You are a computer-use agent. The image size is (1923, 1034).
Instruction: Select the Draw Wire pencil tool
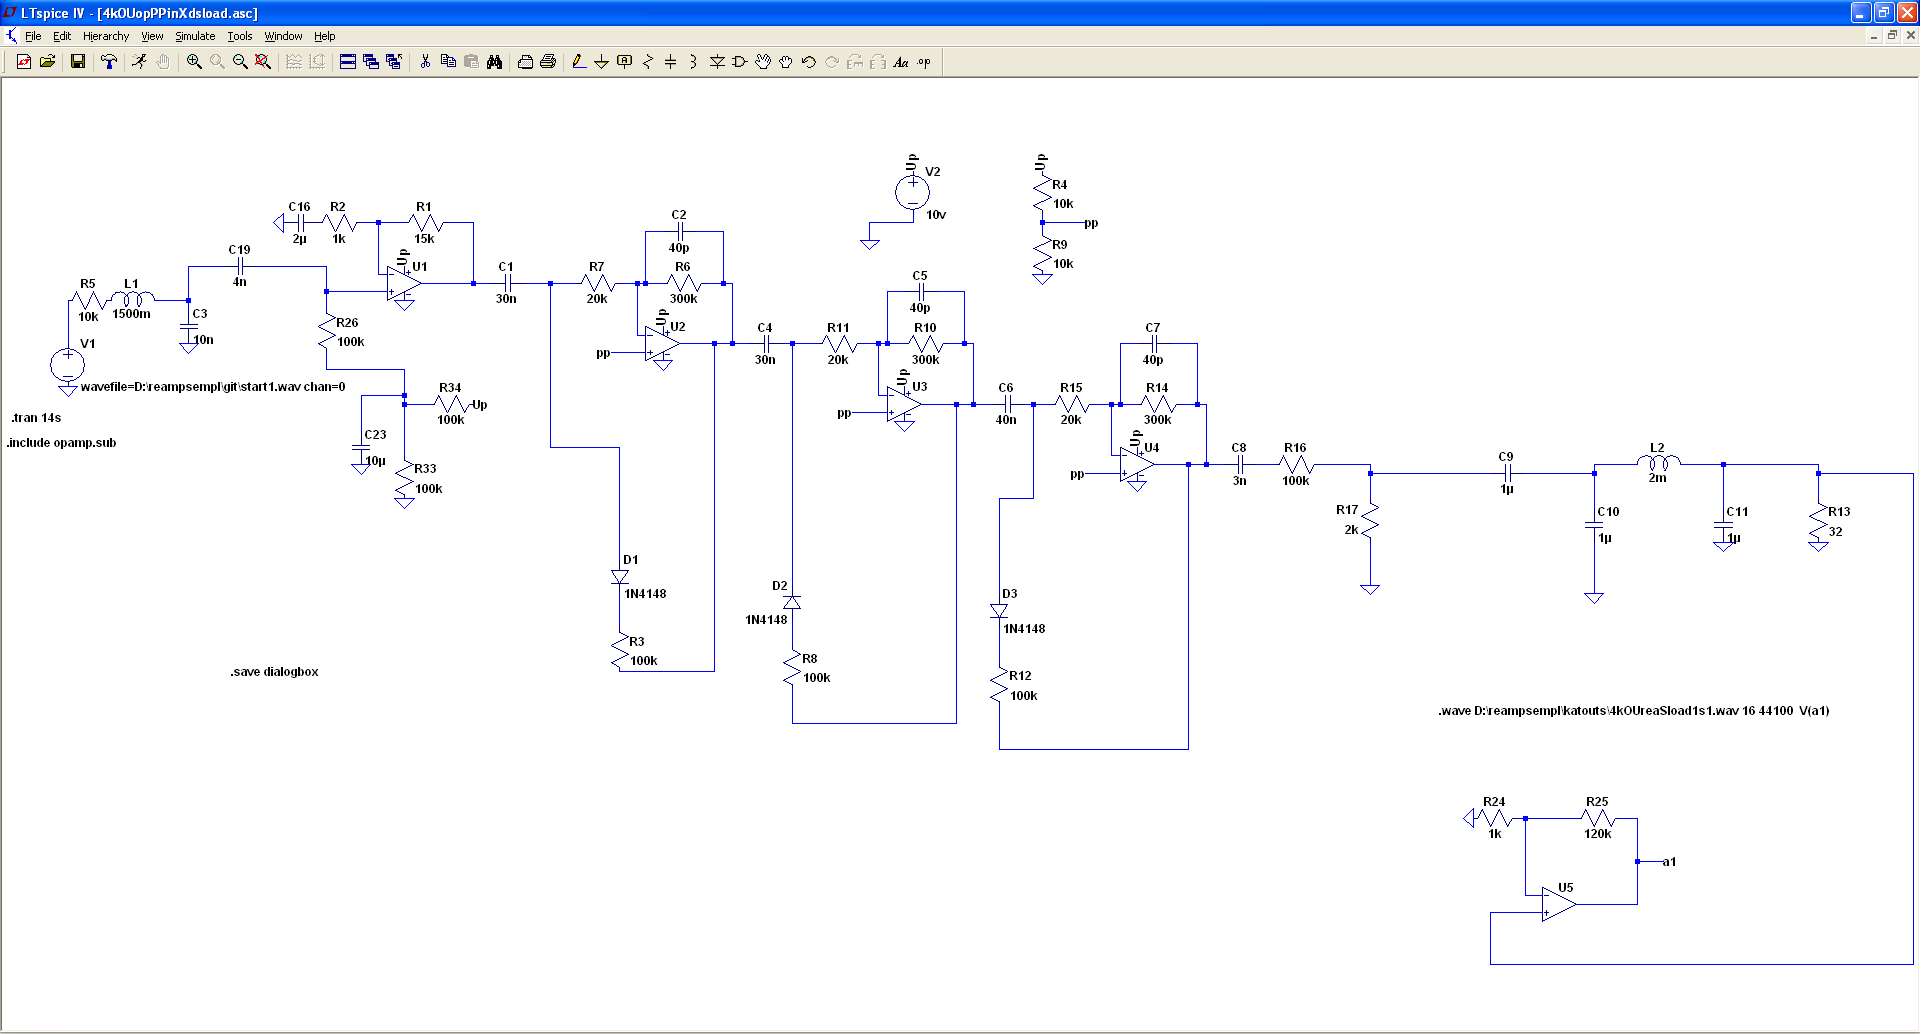pyautogui.click(x=578, y=62)
